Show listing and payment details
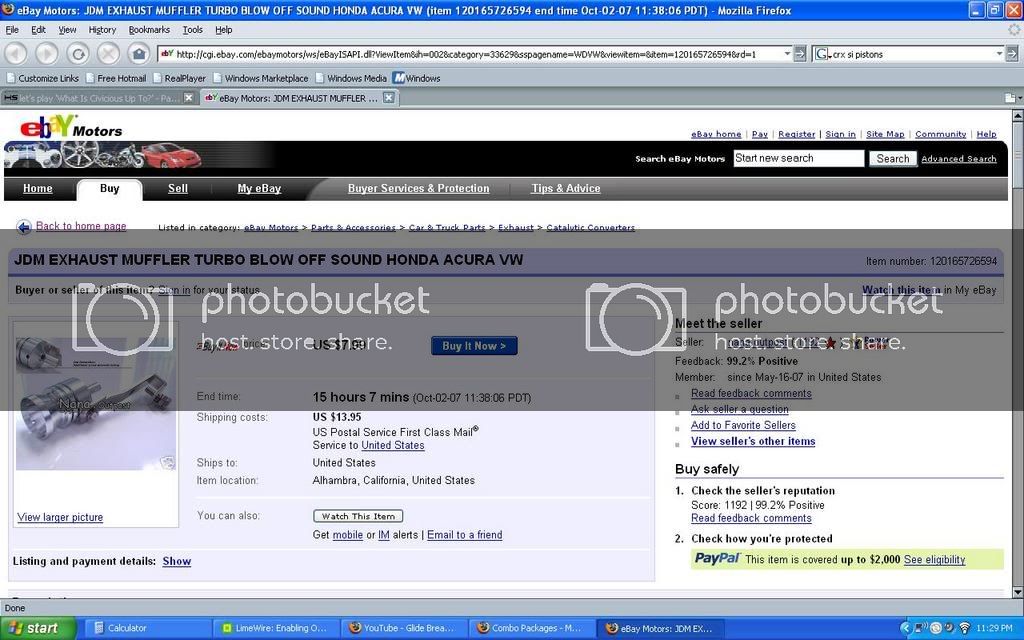This screenshot has height=640, width=1024. [x=176, y=561]
